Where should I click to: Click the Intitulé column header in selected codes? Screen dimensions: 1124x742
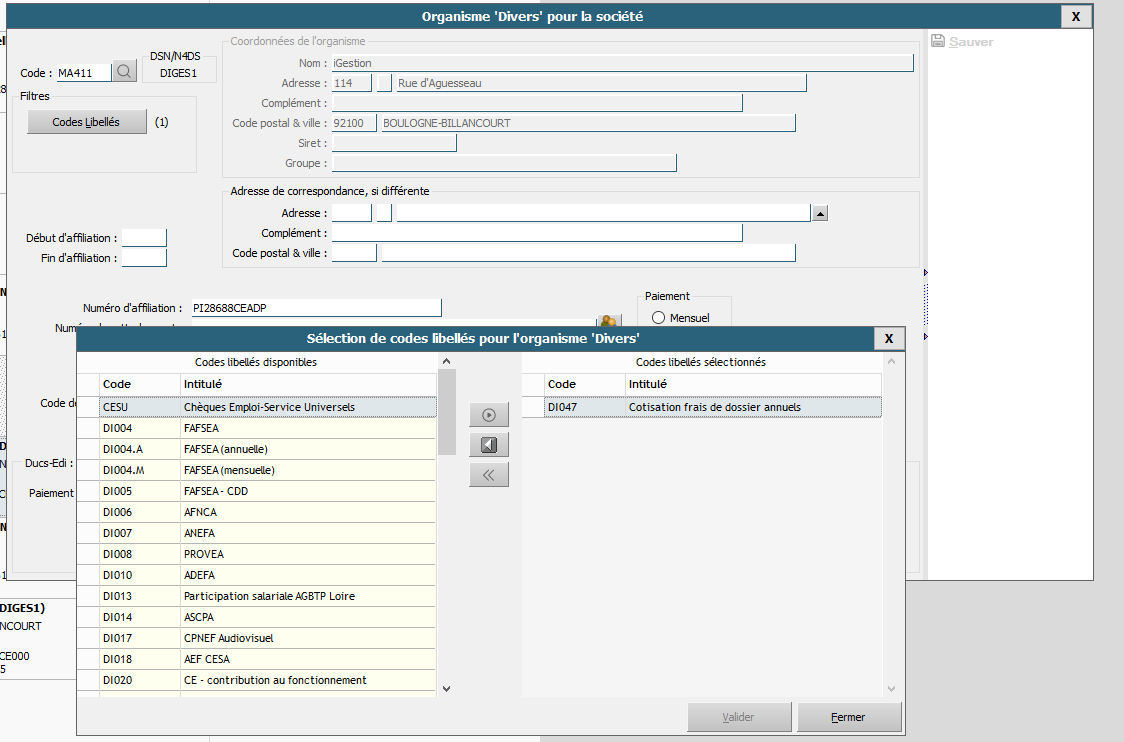tap(753, 384)
